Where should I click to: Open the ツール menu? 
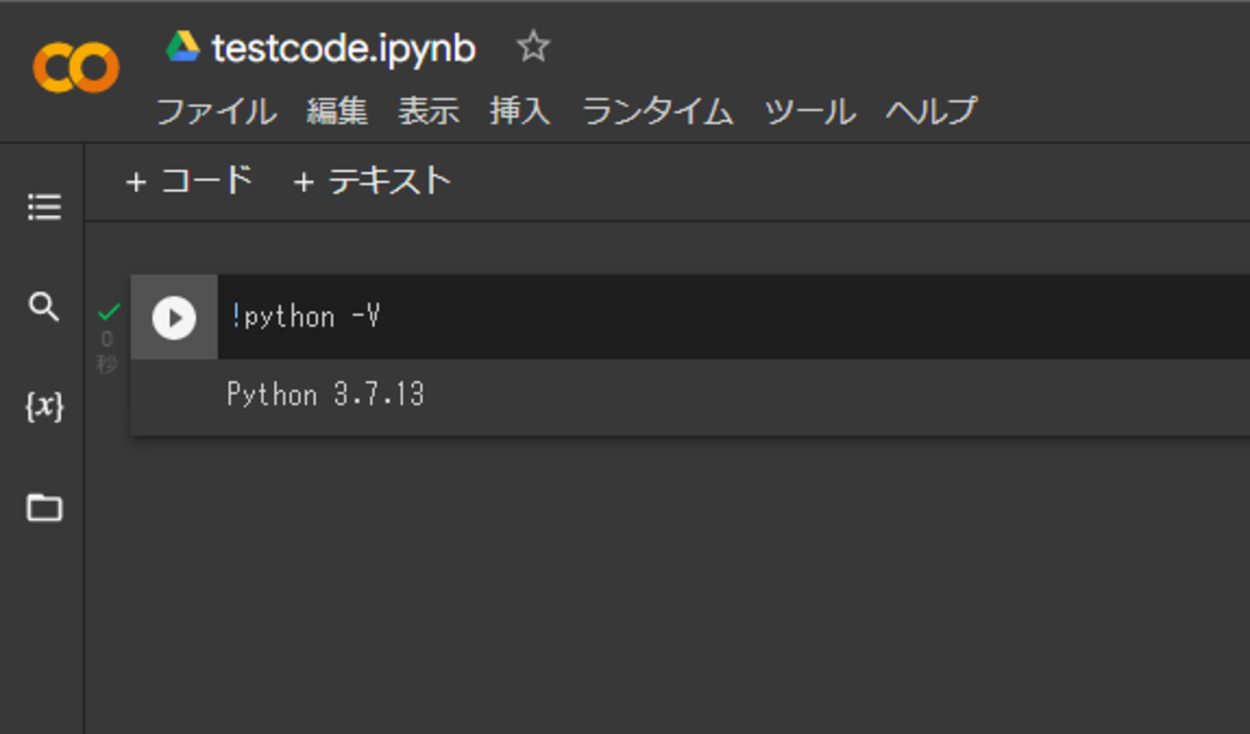(810, 111)
